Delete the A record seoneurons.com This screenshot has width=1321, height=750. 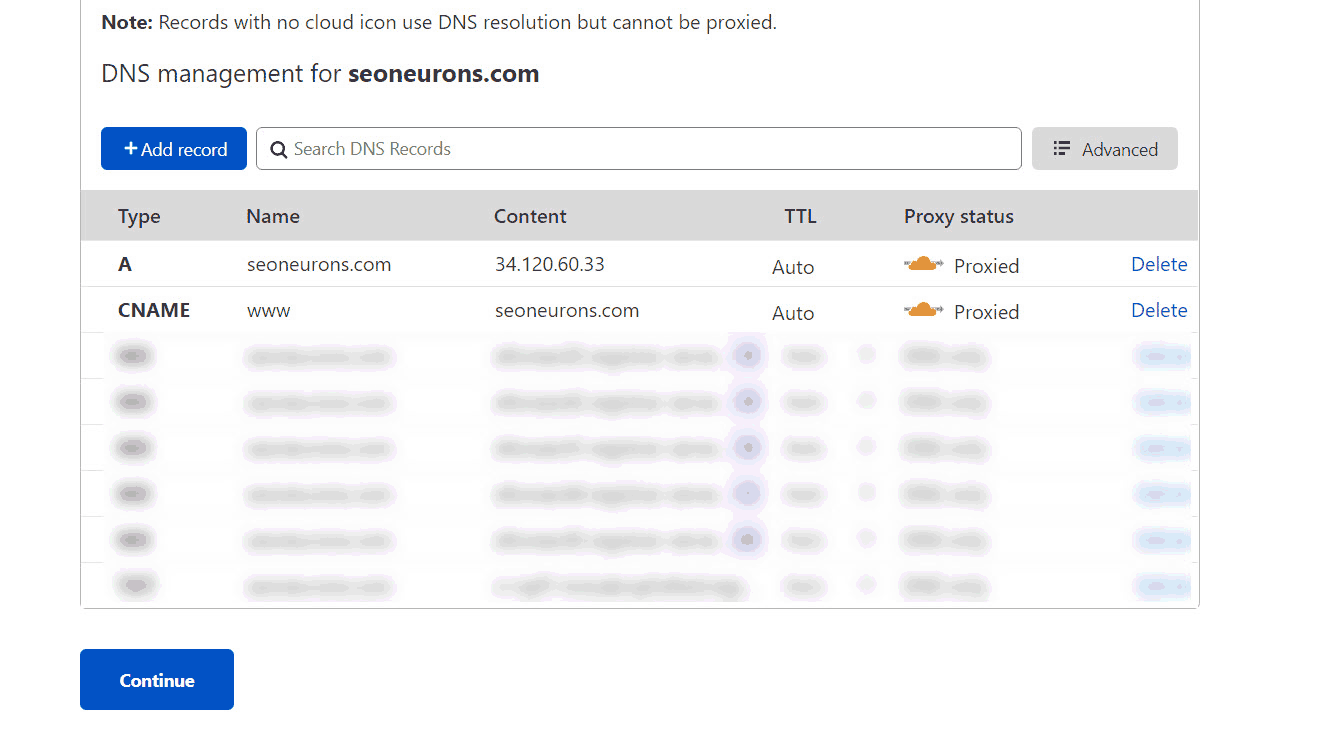coord(1159,264)
